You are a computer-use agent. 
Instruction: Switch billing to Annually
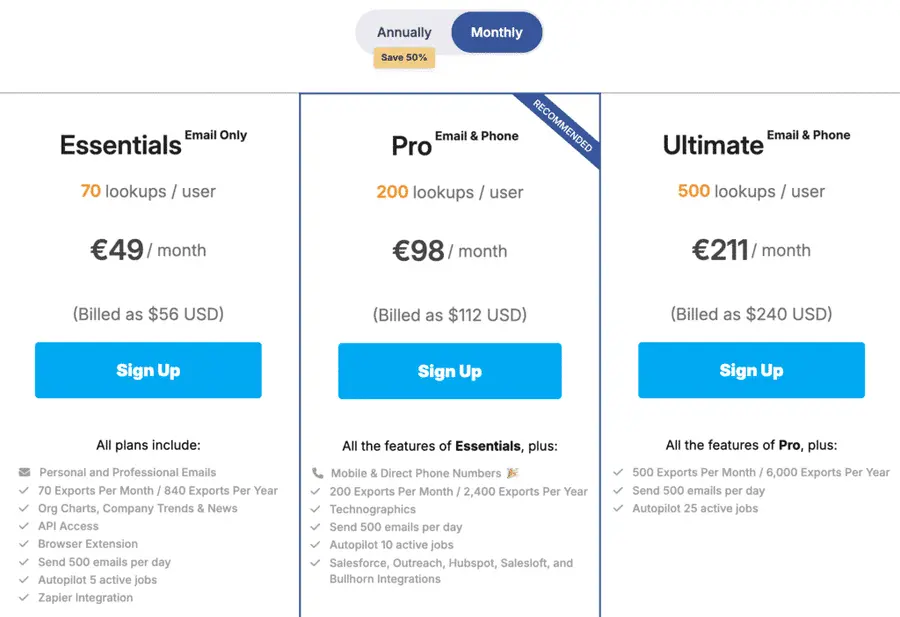pos(403,31)
